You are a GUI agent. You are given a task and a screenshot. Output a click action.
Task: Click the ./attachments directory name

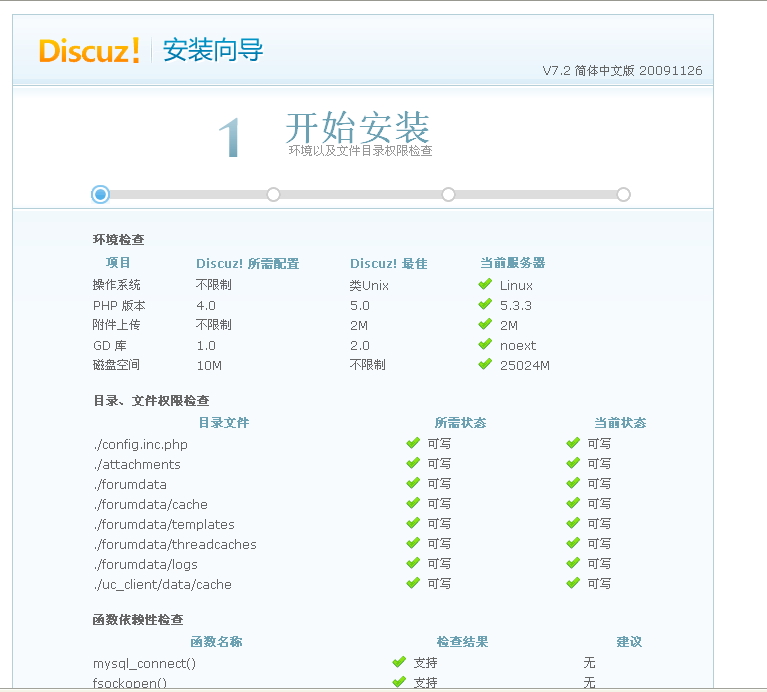[137, 464]
